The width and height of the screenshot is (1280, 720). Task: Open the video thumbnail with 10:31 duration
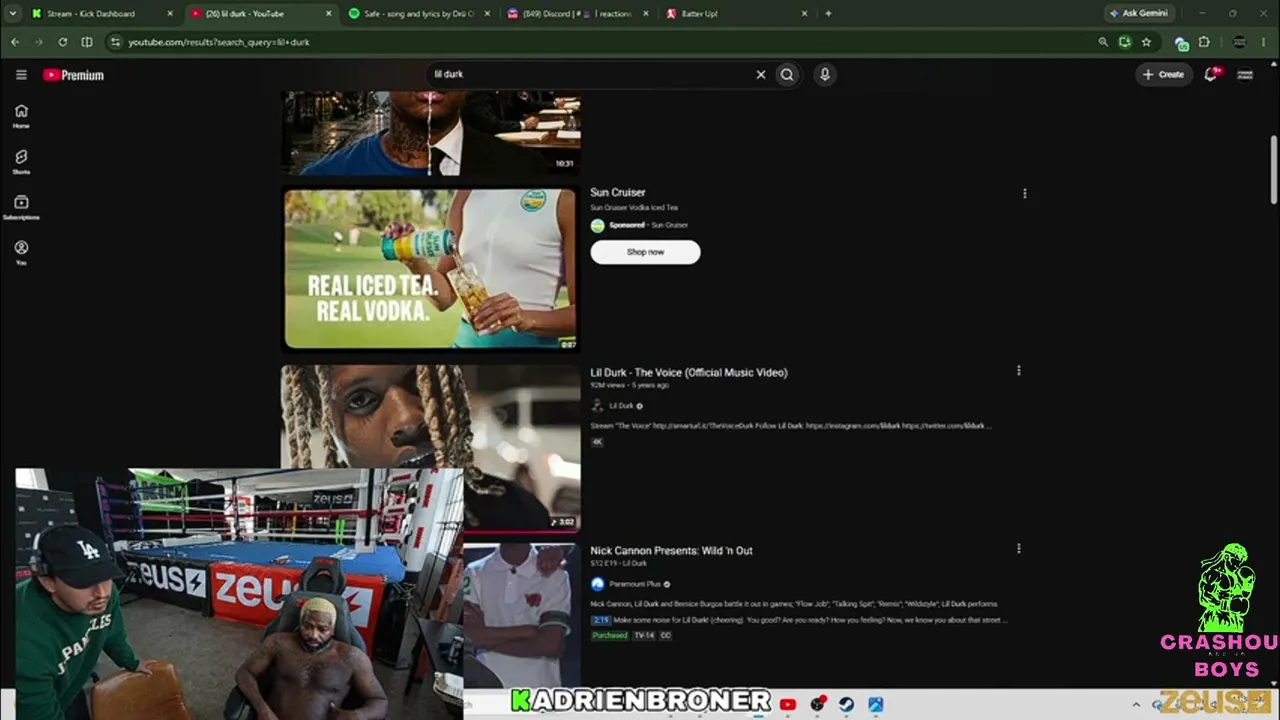430,134
